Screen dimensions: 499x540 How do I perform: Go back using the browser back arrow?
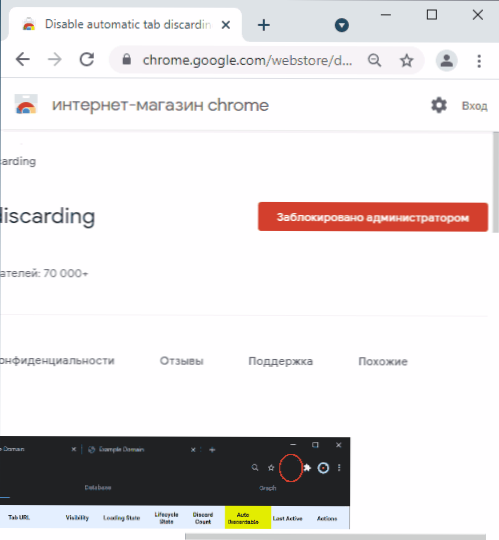click(x=23, y=60)
